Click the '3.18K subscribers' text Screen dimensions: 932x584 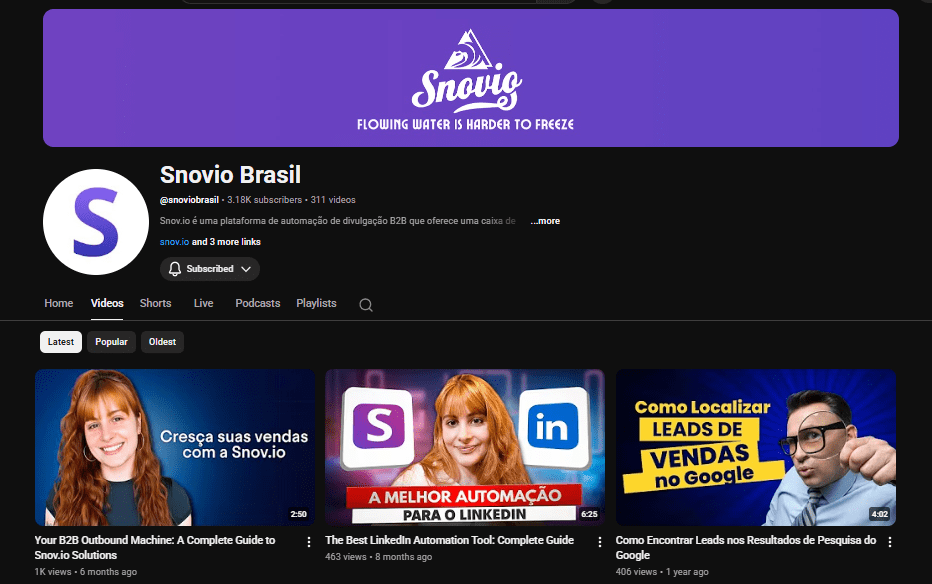coord(265,200)
